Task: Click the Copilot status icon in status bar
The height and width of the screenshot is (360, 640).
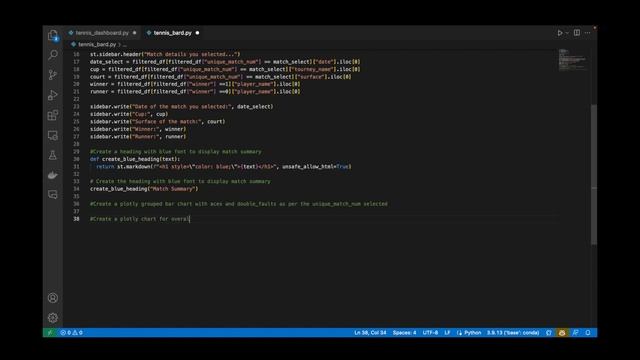Action: tap(562, 333)
